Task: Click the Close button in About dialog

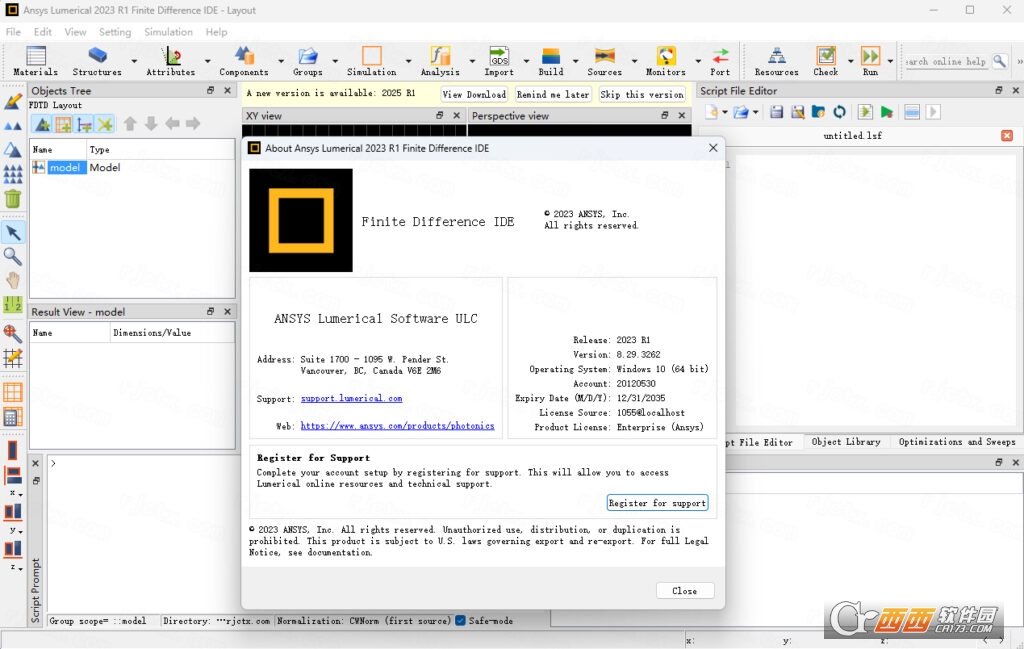Action: pos(684,590)
